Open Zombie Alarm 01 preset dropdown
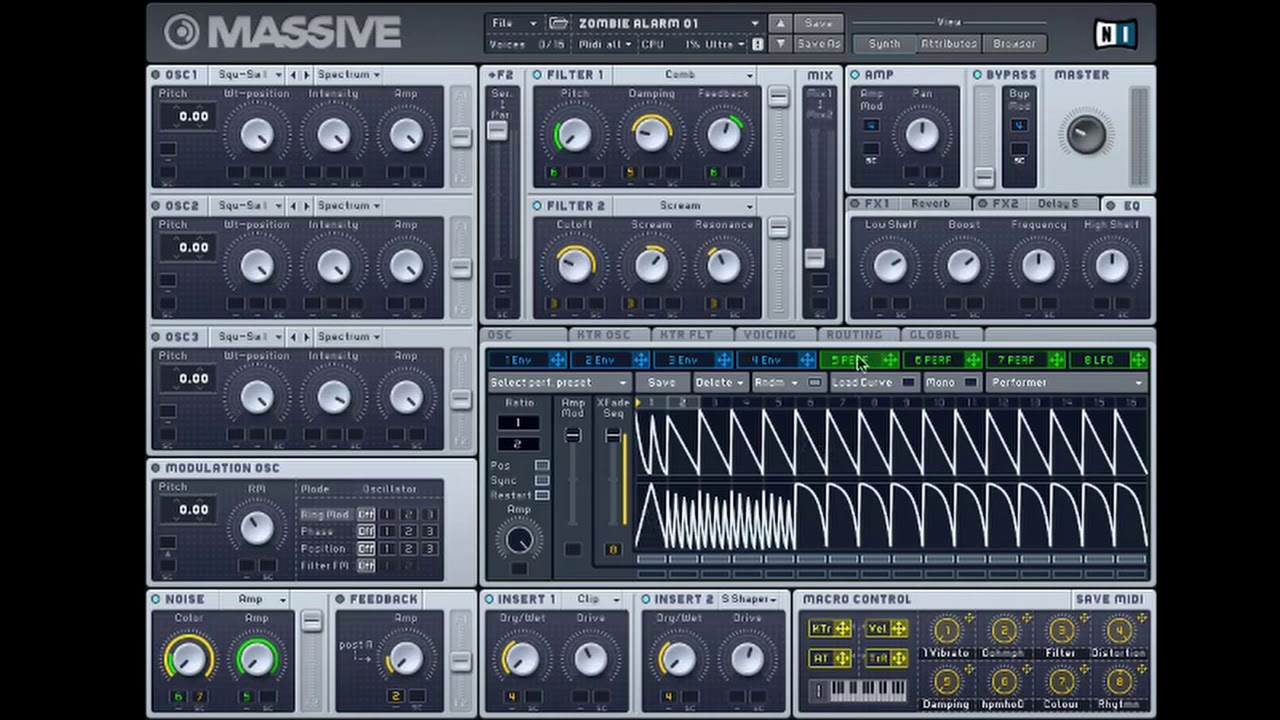Screen dimensions: 1280x720 point(669,23)
